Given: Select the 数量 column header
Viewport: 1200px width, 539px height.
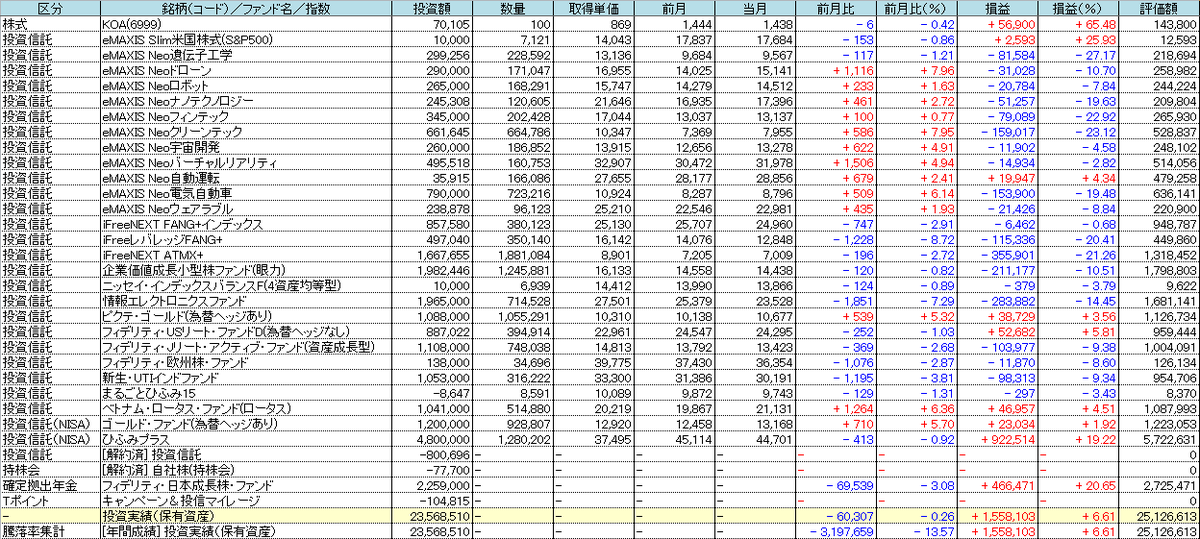Looking at the screenshot, I should pos(513,7).
